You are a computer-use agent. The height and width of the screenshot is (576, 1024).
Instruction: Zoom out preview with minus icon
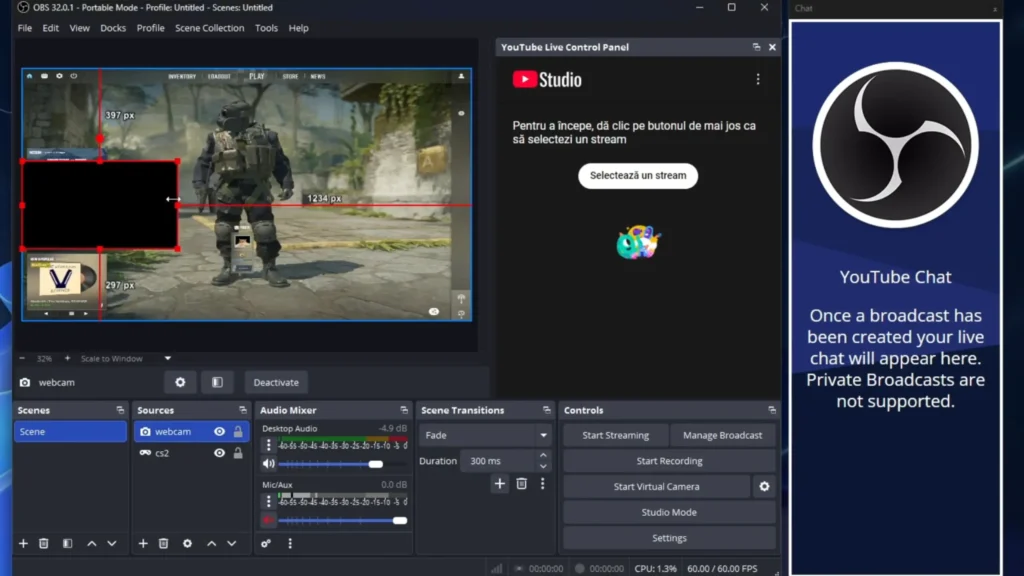22,359
